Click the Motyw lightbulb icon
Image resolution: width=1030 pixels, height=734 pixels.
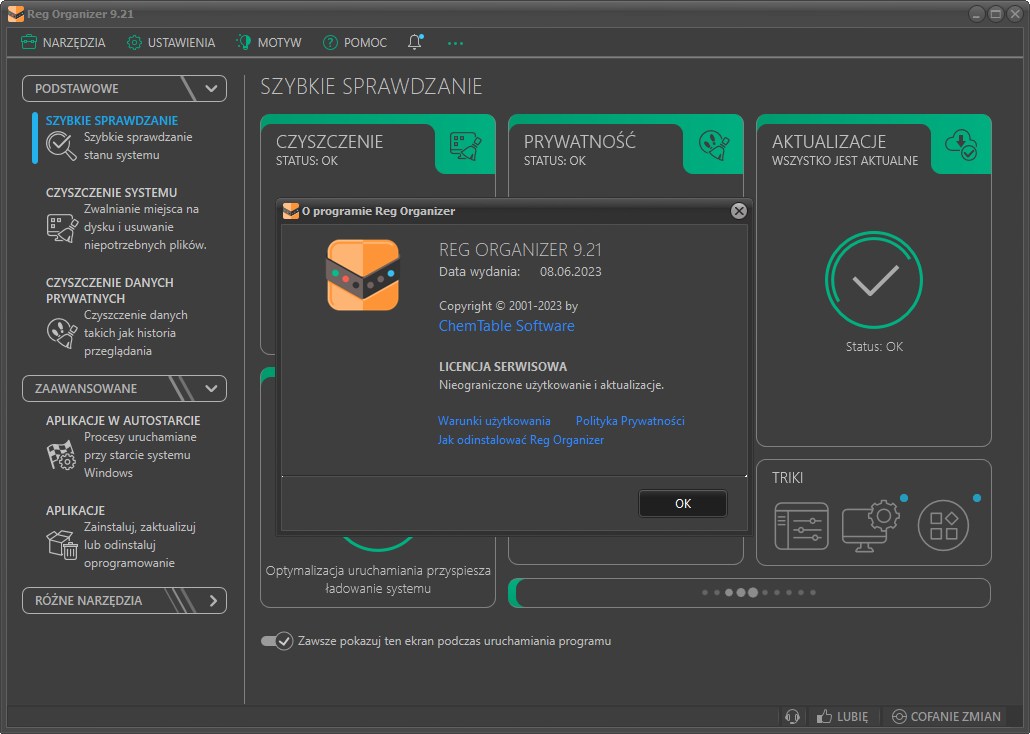tap(243, 43)
